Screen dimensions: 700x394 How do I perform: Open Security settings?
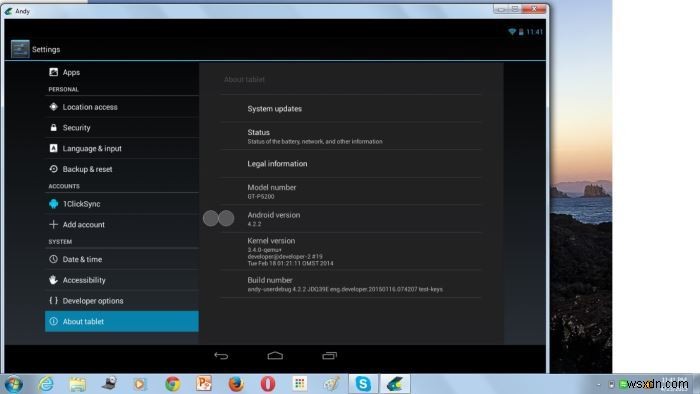(121, 128)
